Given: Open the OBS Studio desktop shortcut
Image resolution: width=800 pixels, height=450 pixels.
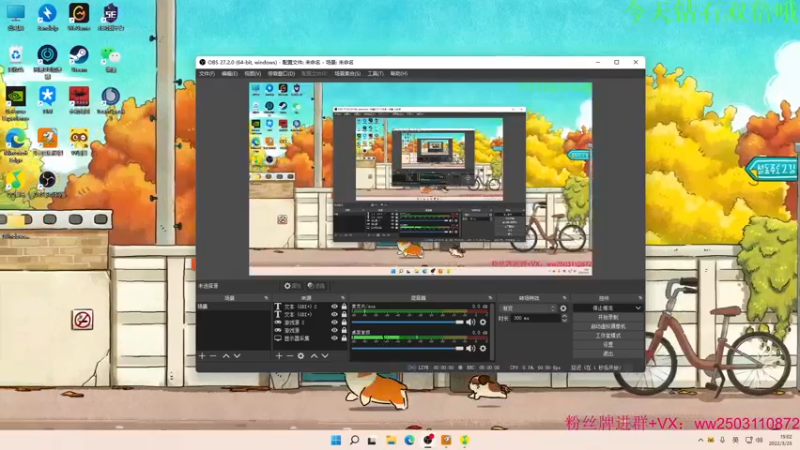Looking at the screenshot, I should (x=47, y=184).
